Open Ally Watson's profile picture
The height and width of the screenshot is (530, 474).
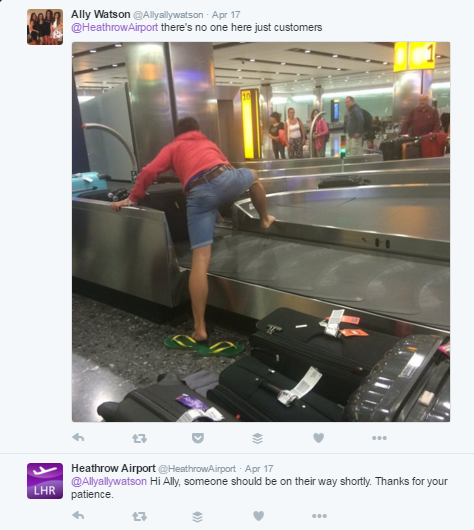pyautogui.click(x=45, y=27)
